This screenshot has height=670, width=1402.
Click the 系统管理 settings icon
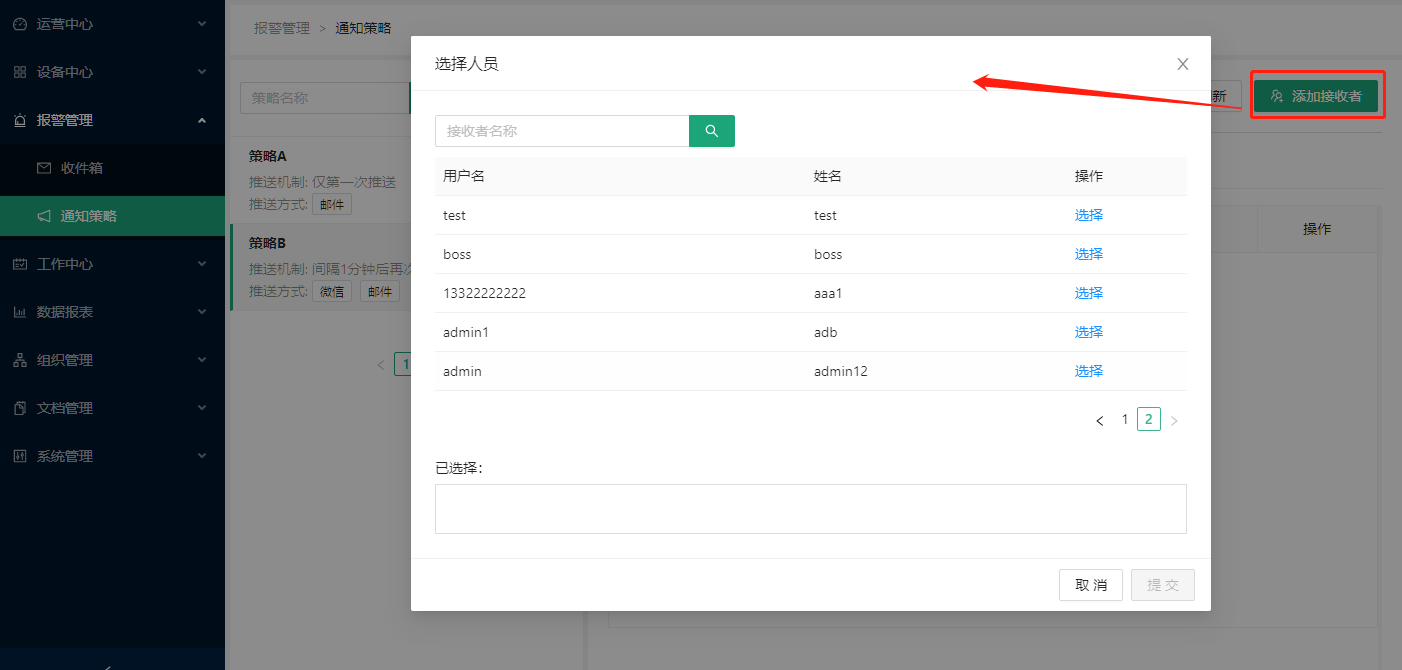(x=20, y=456)
